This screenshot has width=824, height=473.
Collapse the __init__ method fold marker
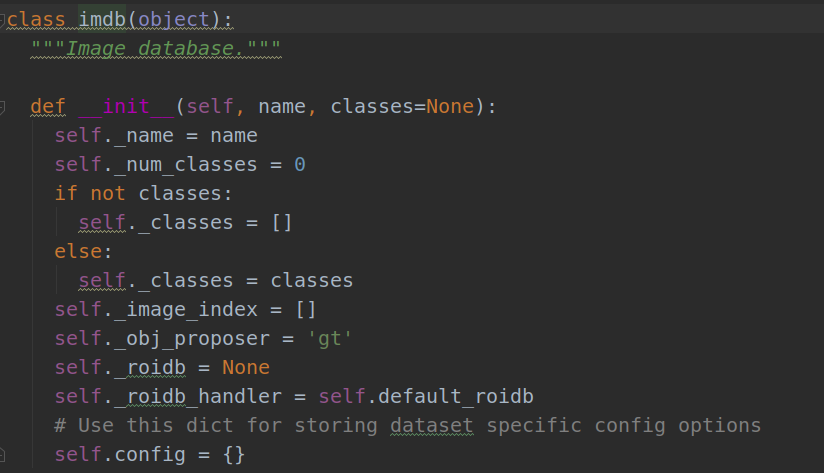click(x=3, y=106)
